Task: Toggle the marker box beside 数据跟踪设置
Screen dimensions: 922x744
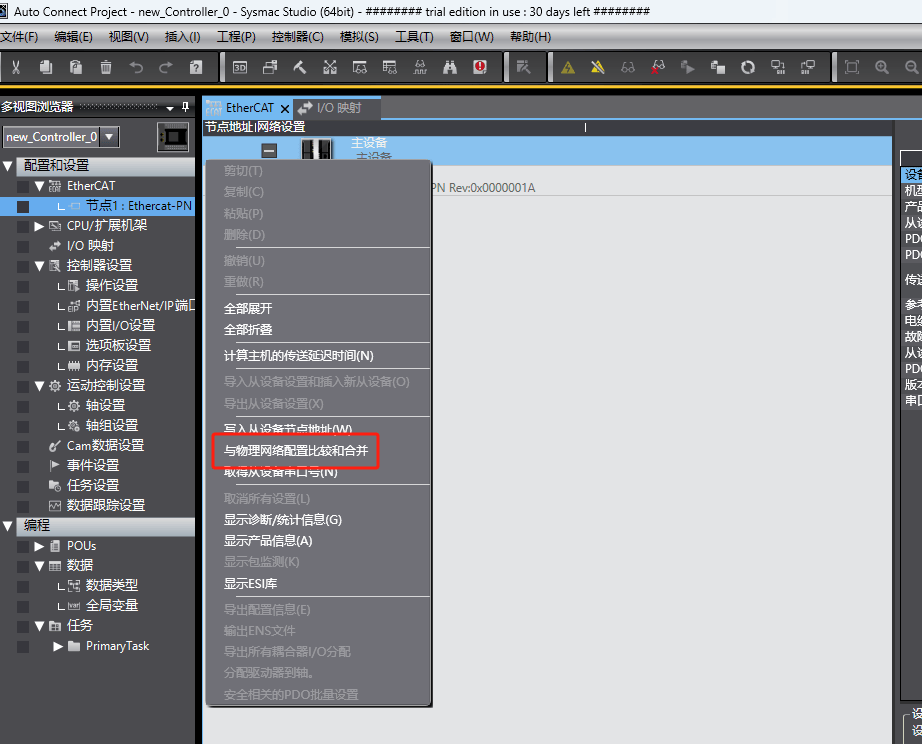Action: click(x=23, y=507)
